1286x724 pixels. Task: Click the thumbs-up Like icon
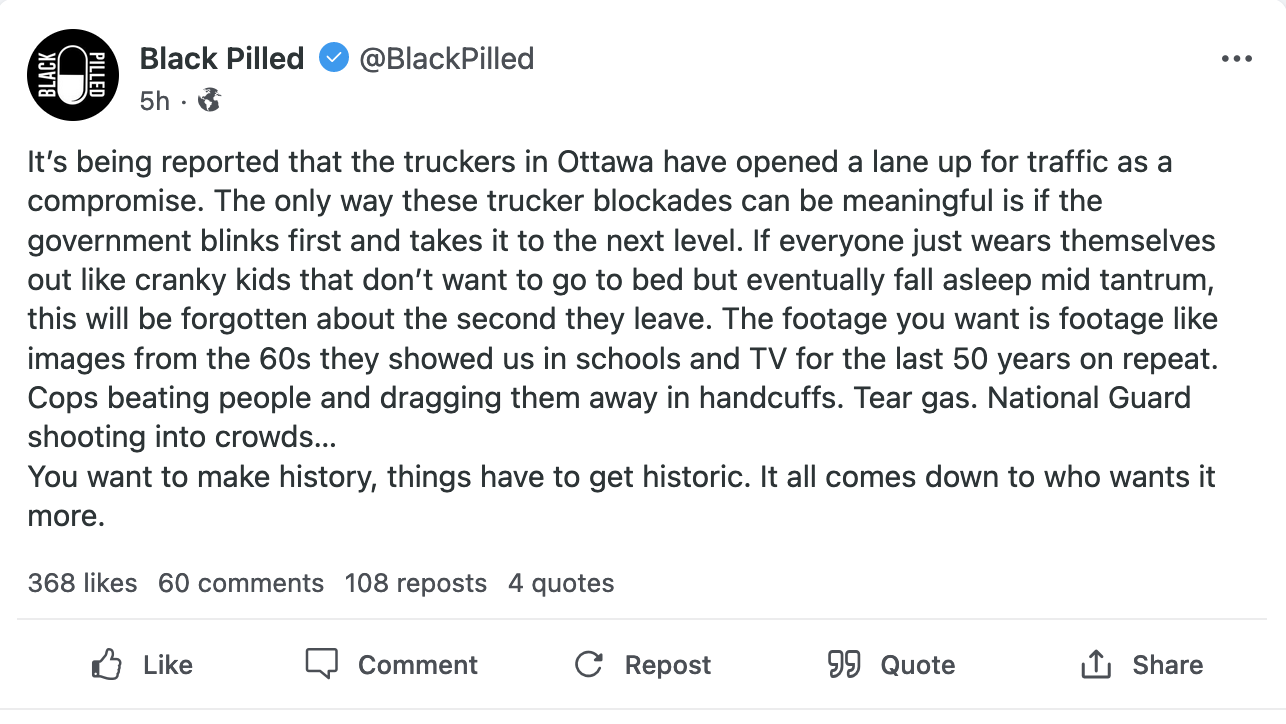107,665
